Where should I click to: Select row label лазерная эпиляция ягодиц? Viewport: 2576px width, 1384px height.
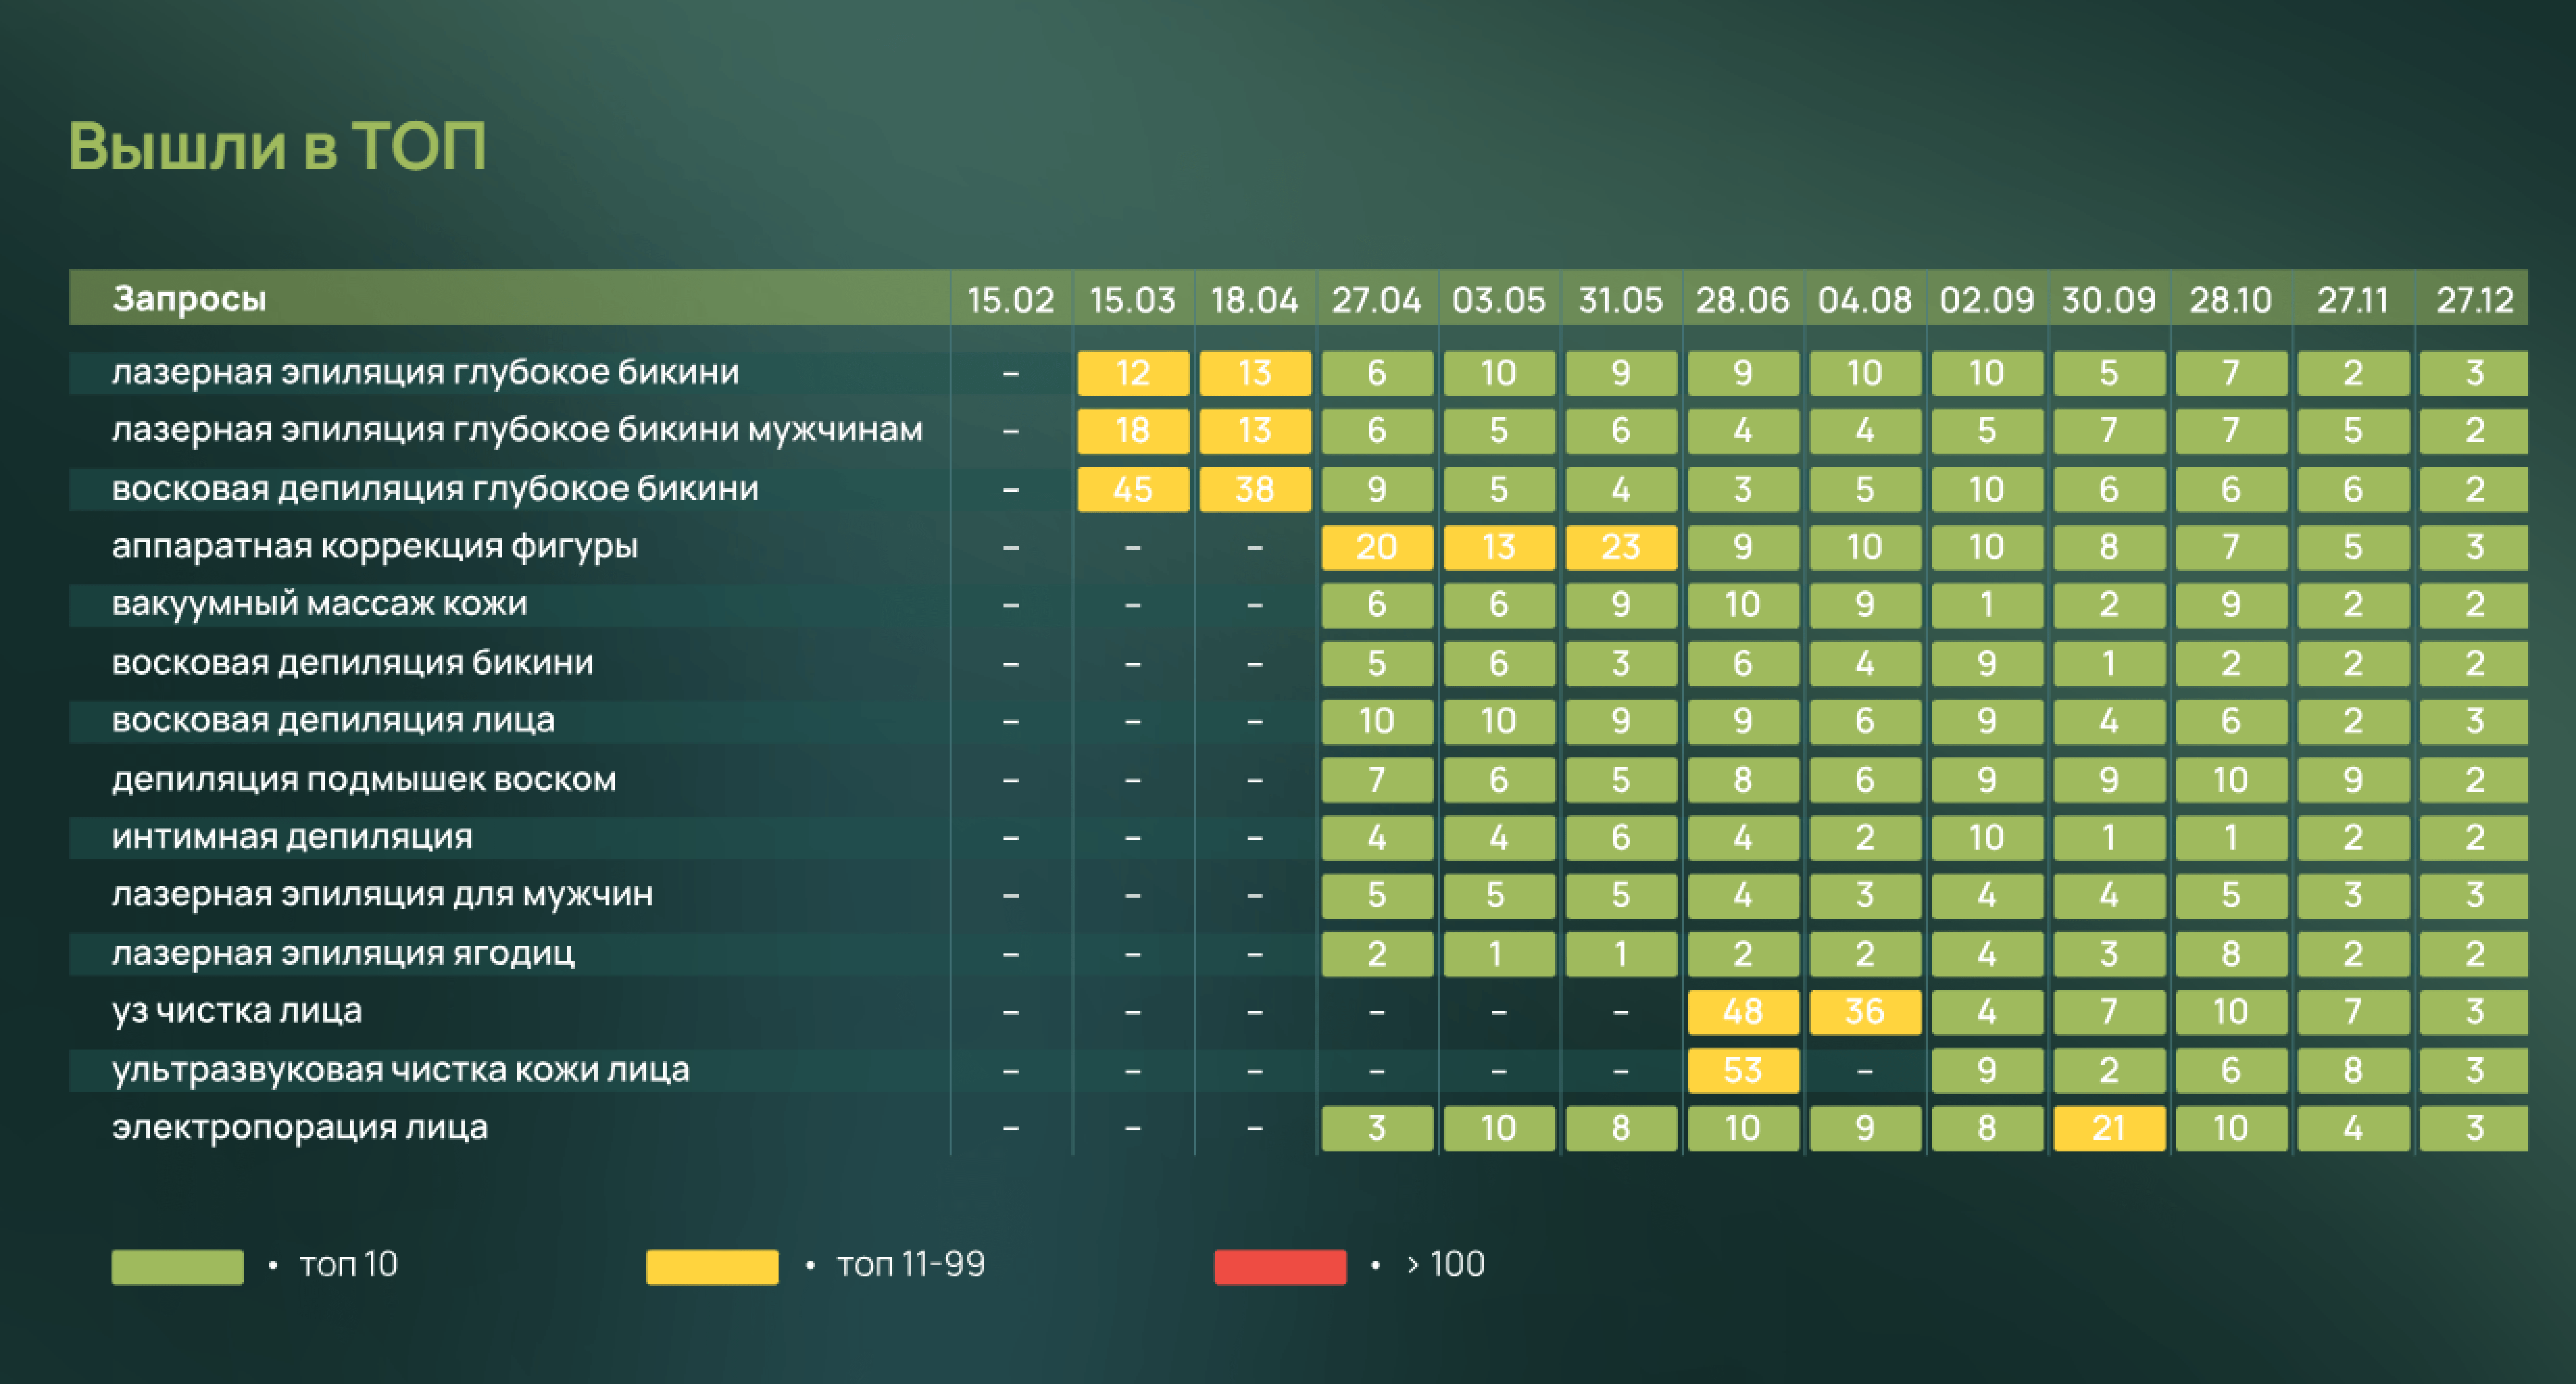[343, 953]
